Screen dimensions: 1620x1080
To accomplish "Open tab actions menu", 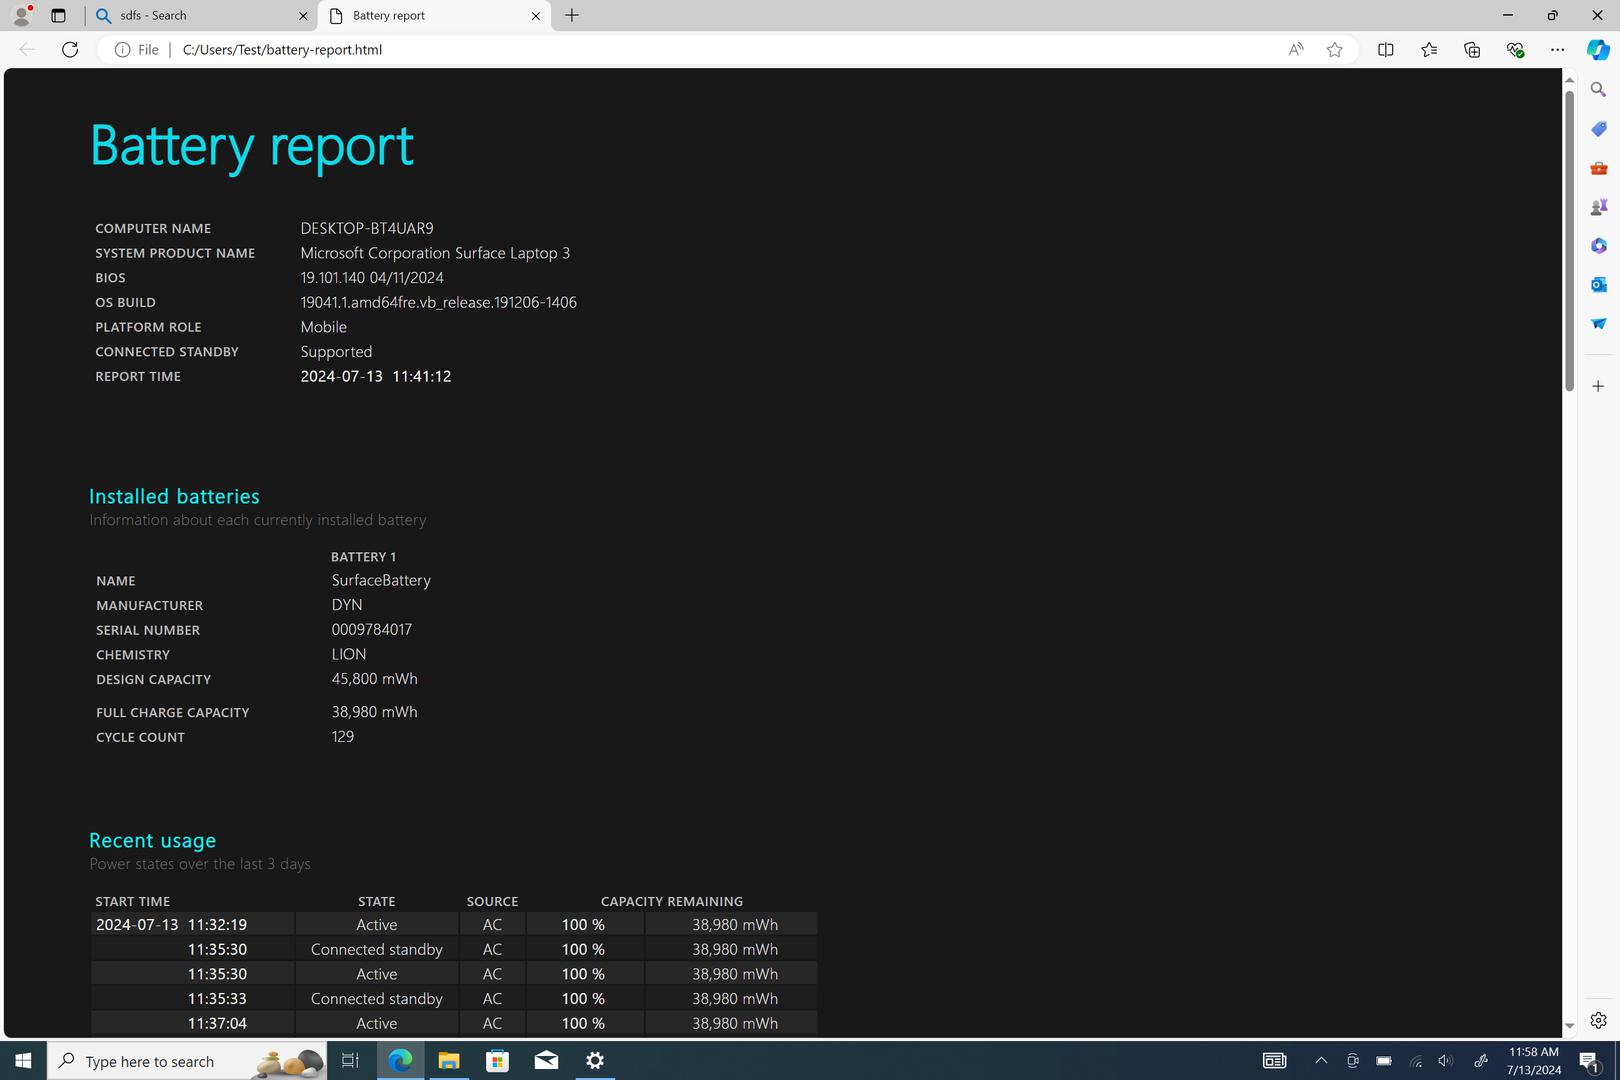I will point(58,16).
